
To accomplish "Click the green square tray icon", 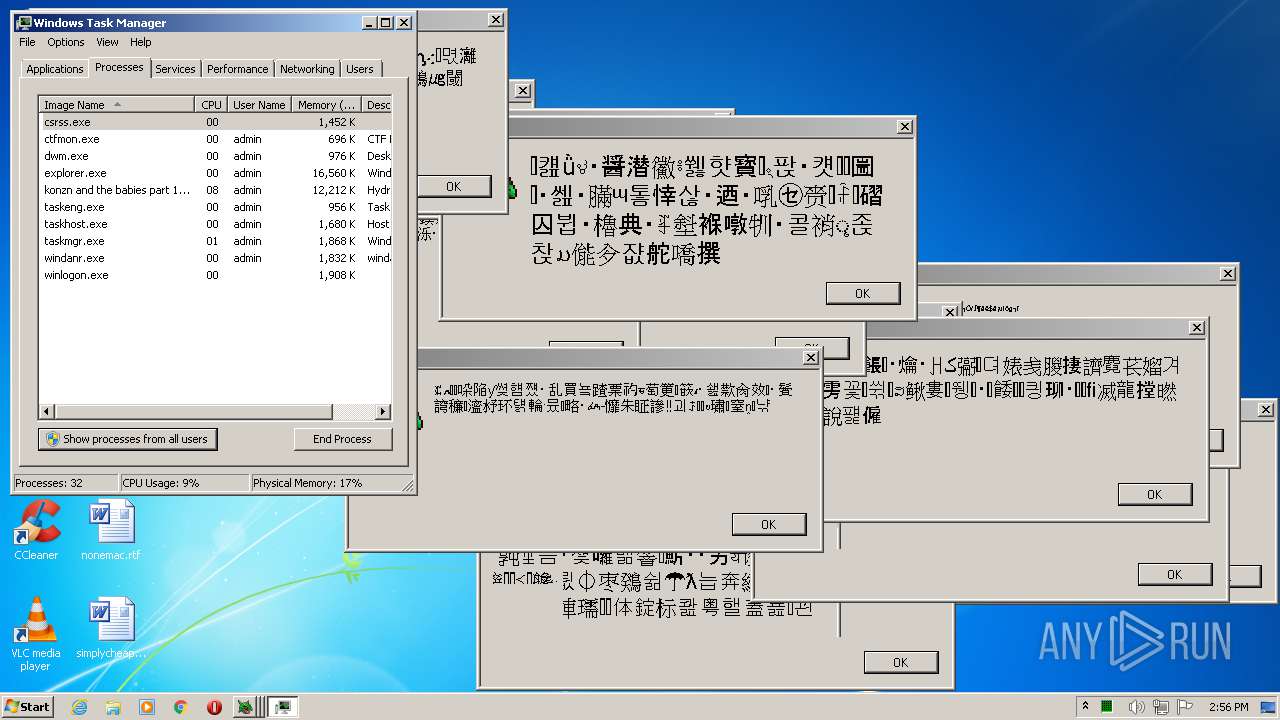I will pos(1107,707).
